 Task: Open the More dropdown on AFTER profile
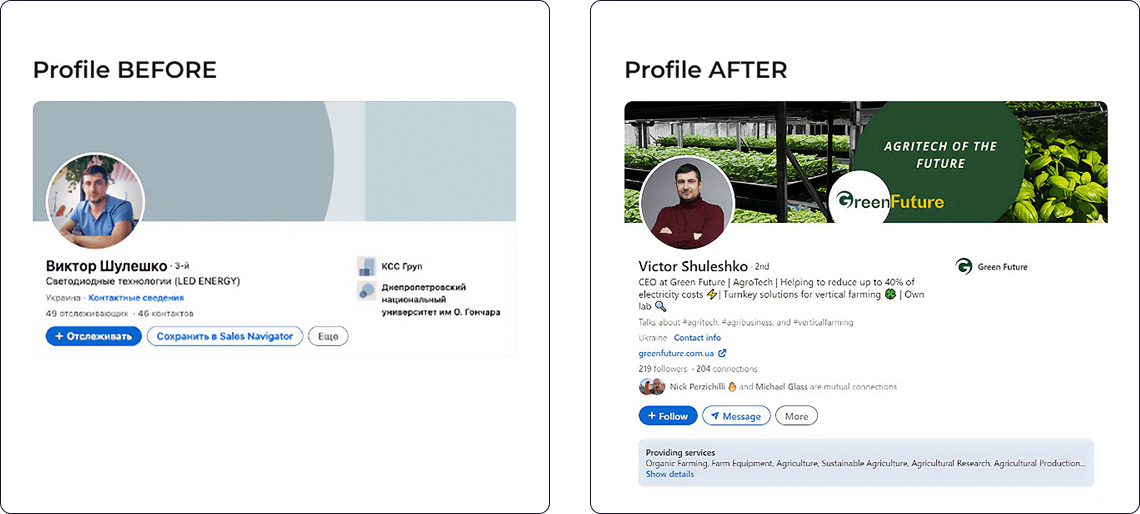(x=796, y=416)
